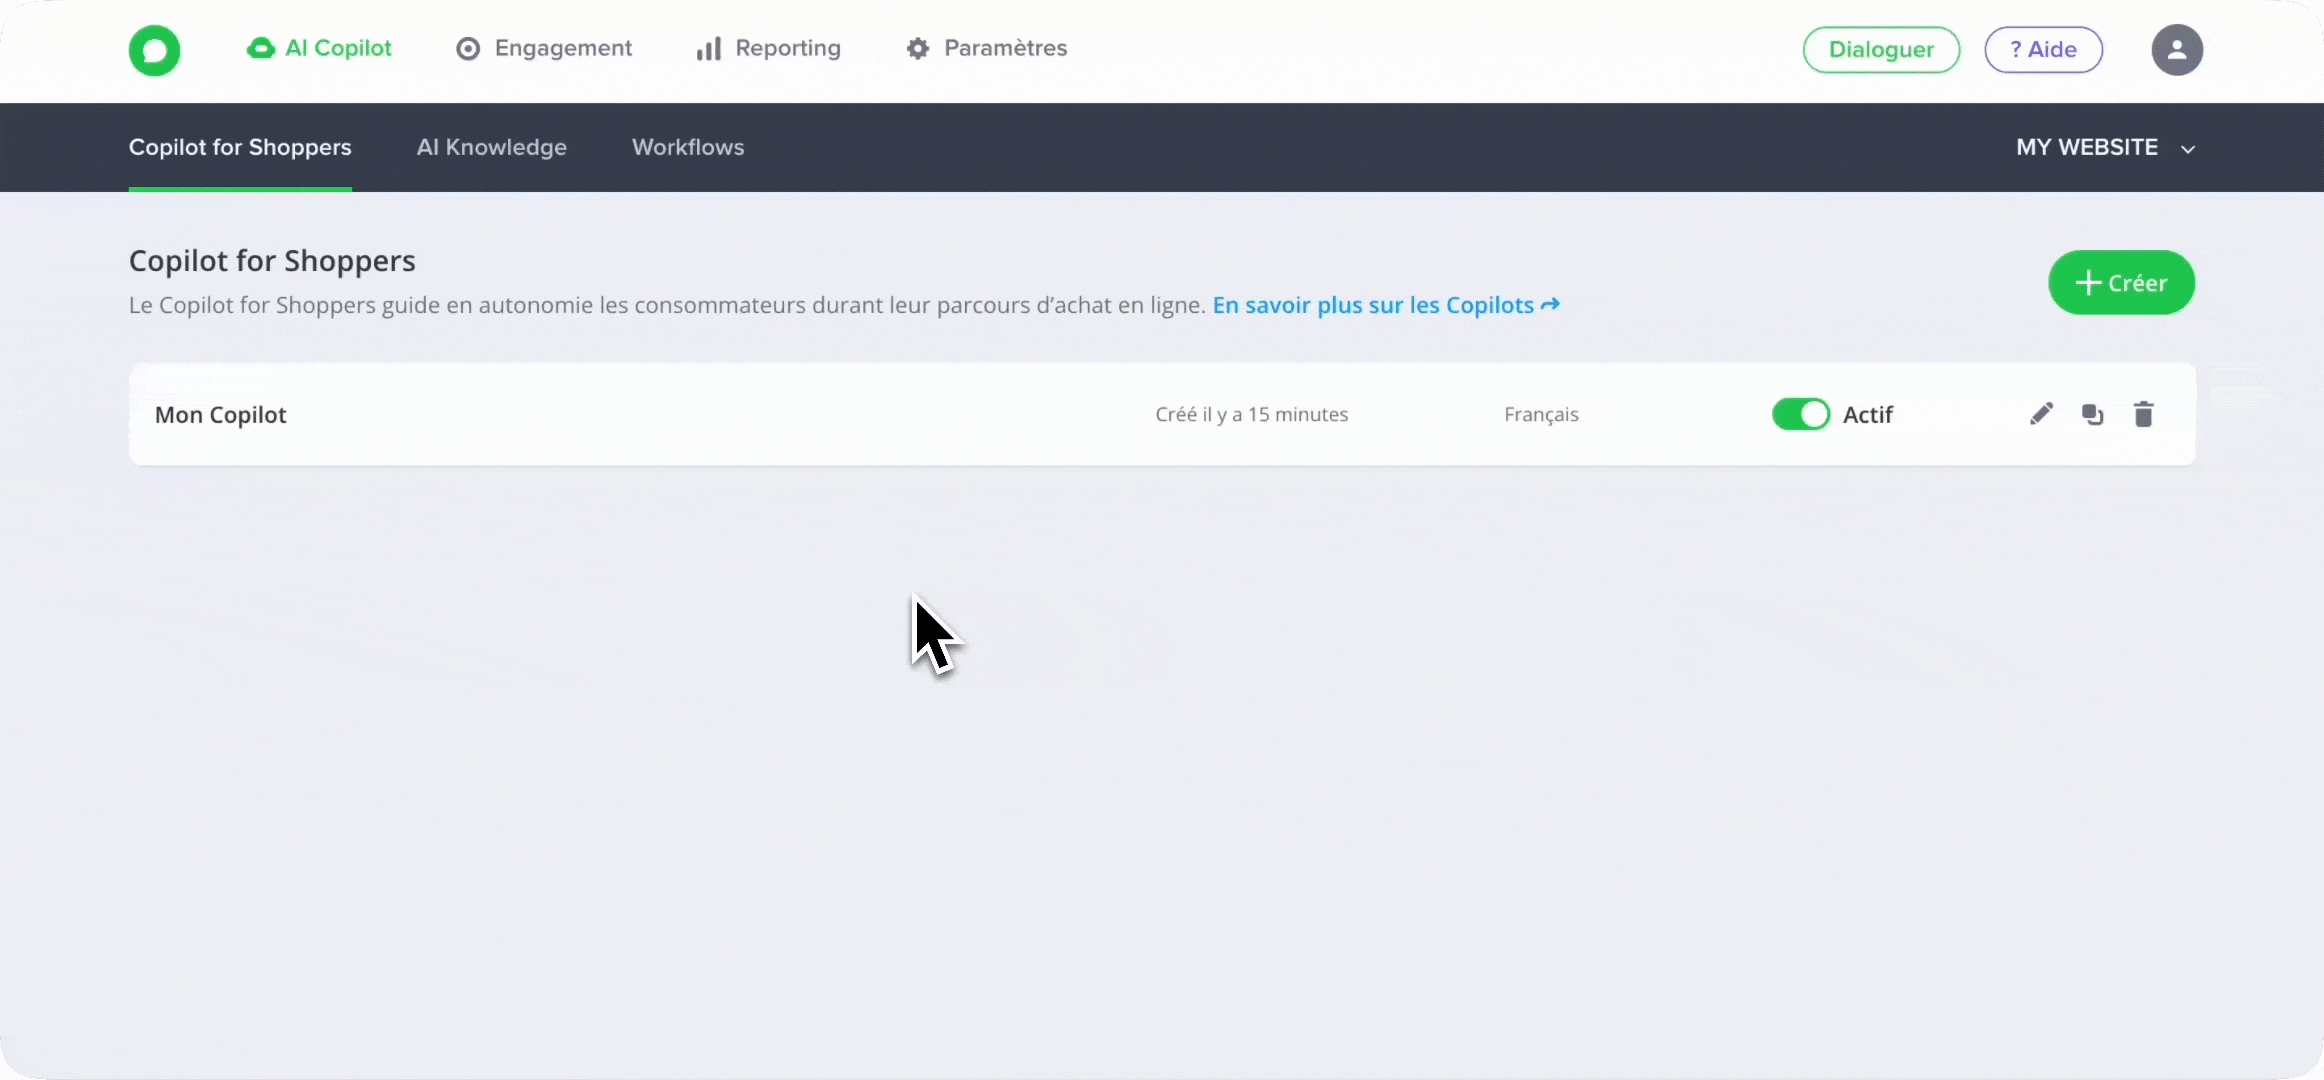
Task: Open the user profile avatar icon
Action: tap(2177, 50)
